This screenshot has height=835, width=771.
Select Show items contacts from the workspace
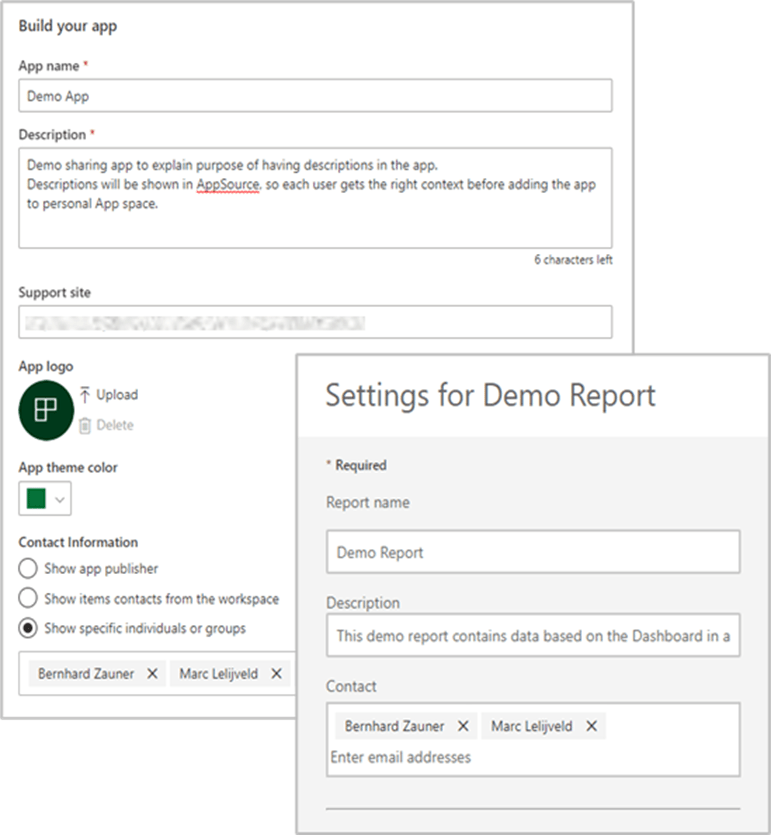pyautogui.click(x=29, y=599)
